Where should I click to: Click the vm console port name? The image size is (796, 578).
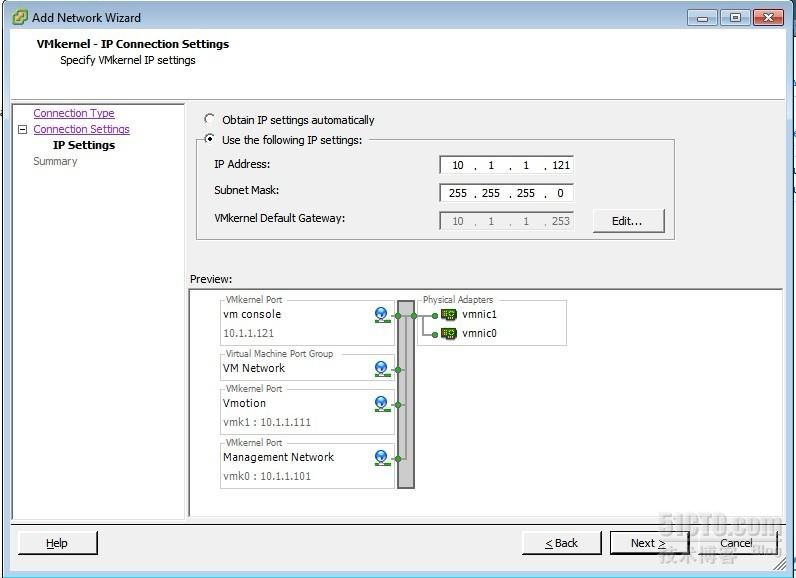point(252,314)
